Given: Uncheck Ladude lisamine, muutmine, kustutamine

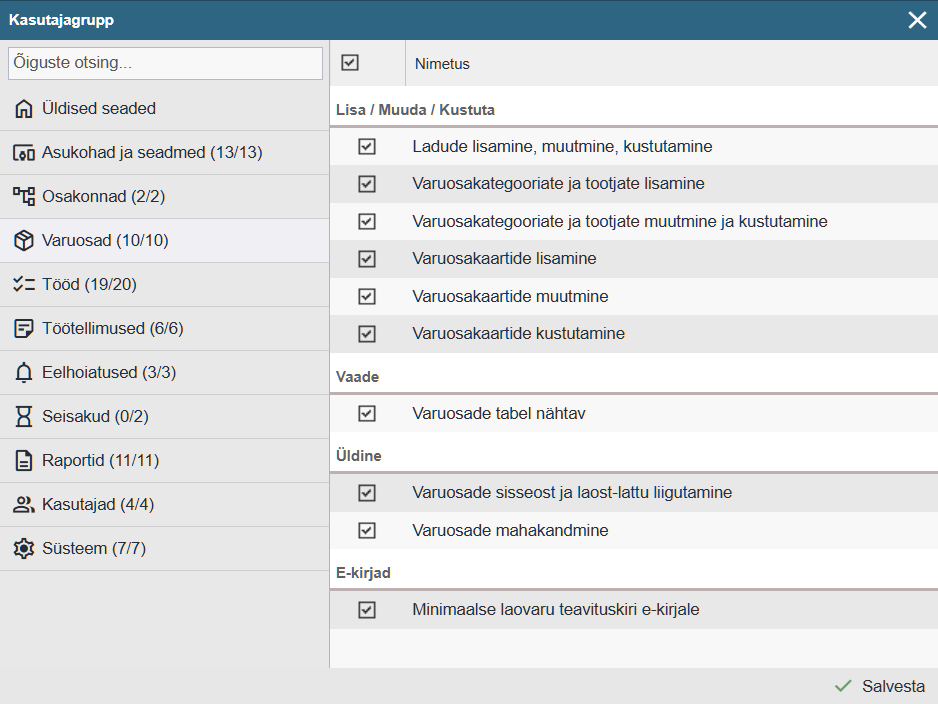Looking at the screenshot, I should (367, 147).
